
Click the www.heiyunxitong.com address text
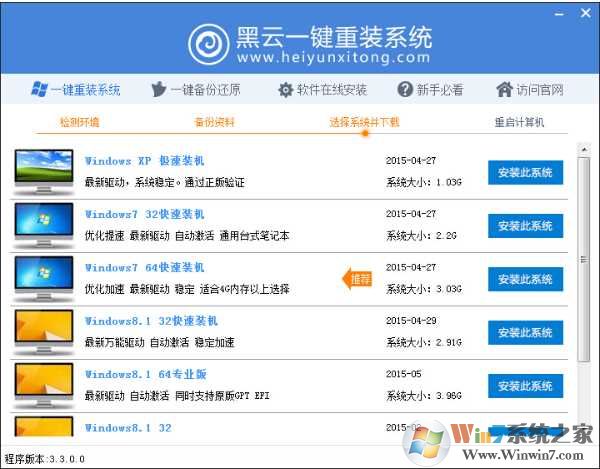333,58
